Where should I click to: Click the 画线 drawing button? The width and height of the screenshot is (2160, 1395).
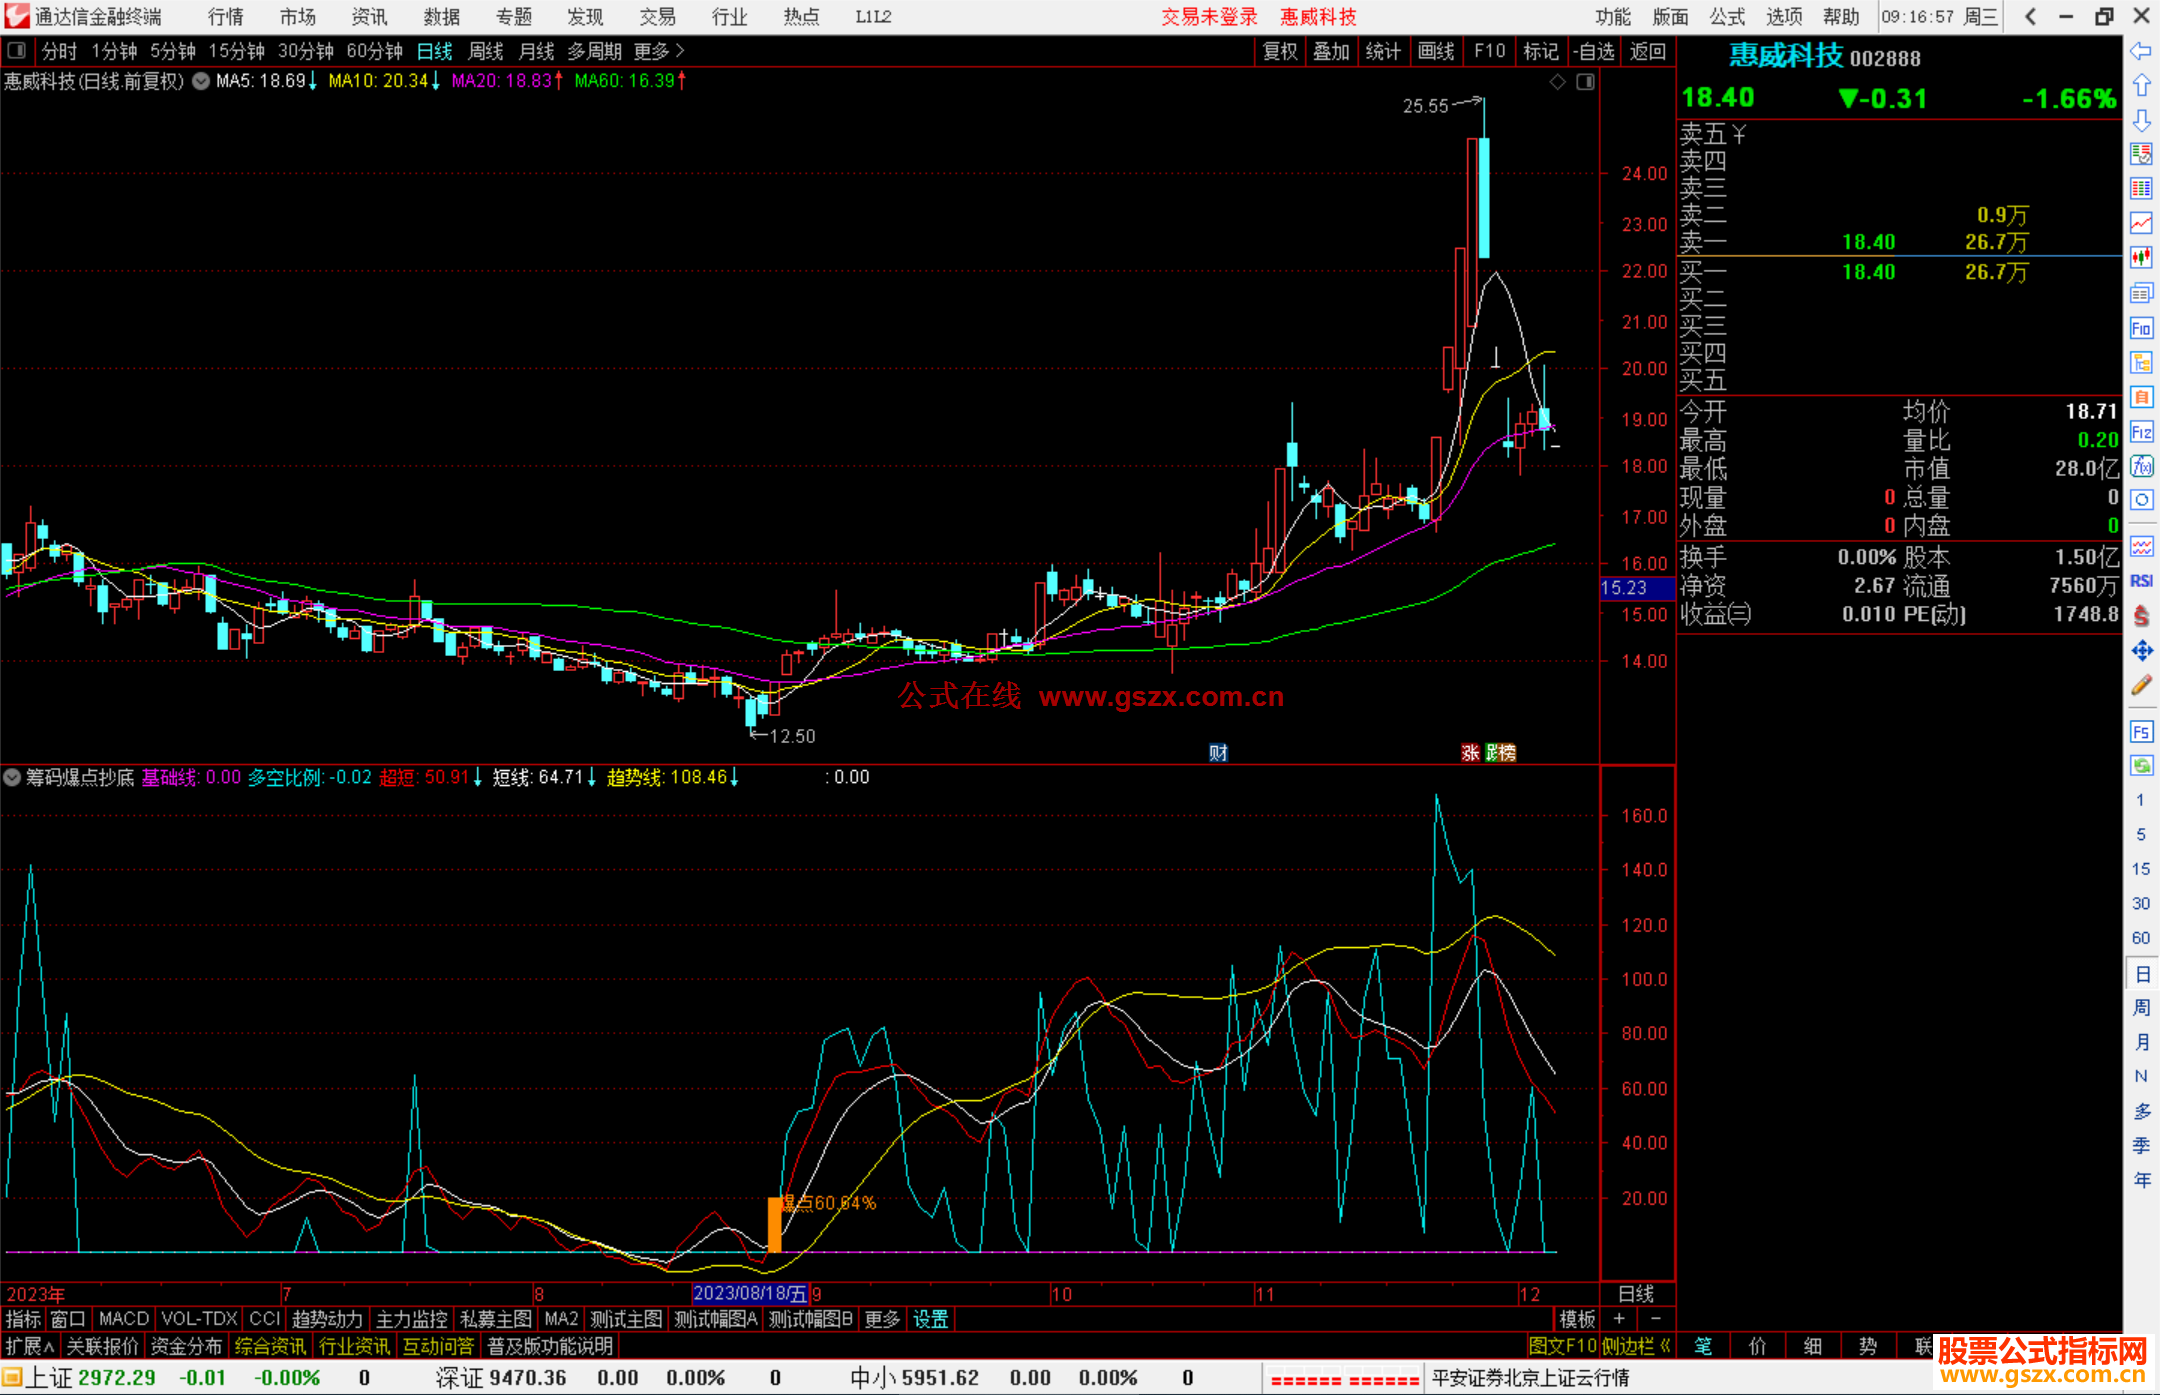click(x=1436, y=51)
